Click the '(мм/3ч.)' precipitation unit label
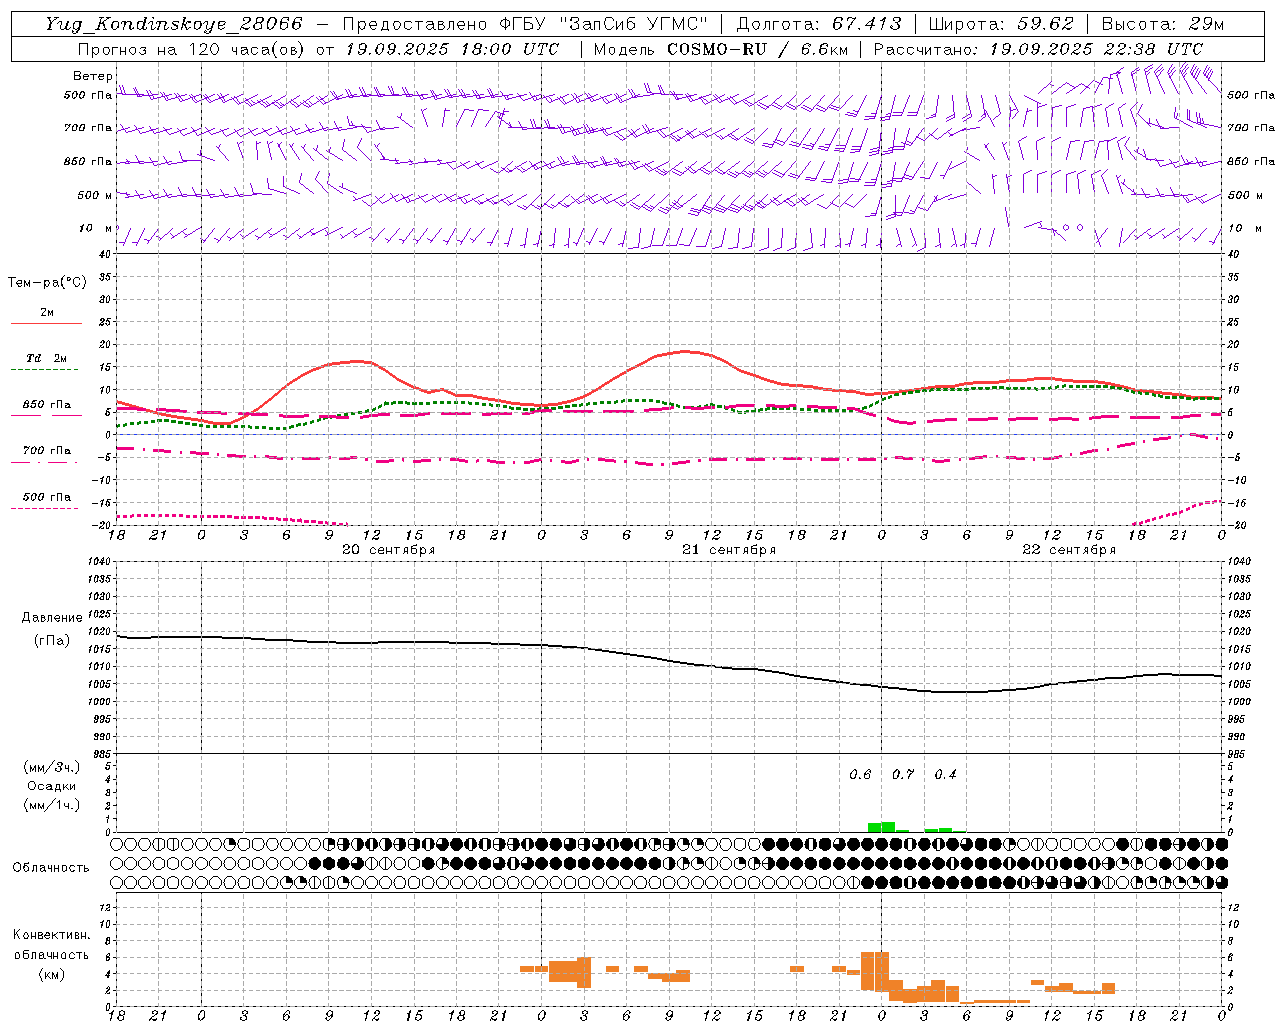 (52, 767)
